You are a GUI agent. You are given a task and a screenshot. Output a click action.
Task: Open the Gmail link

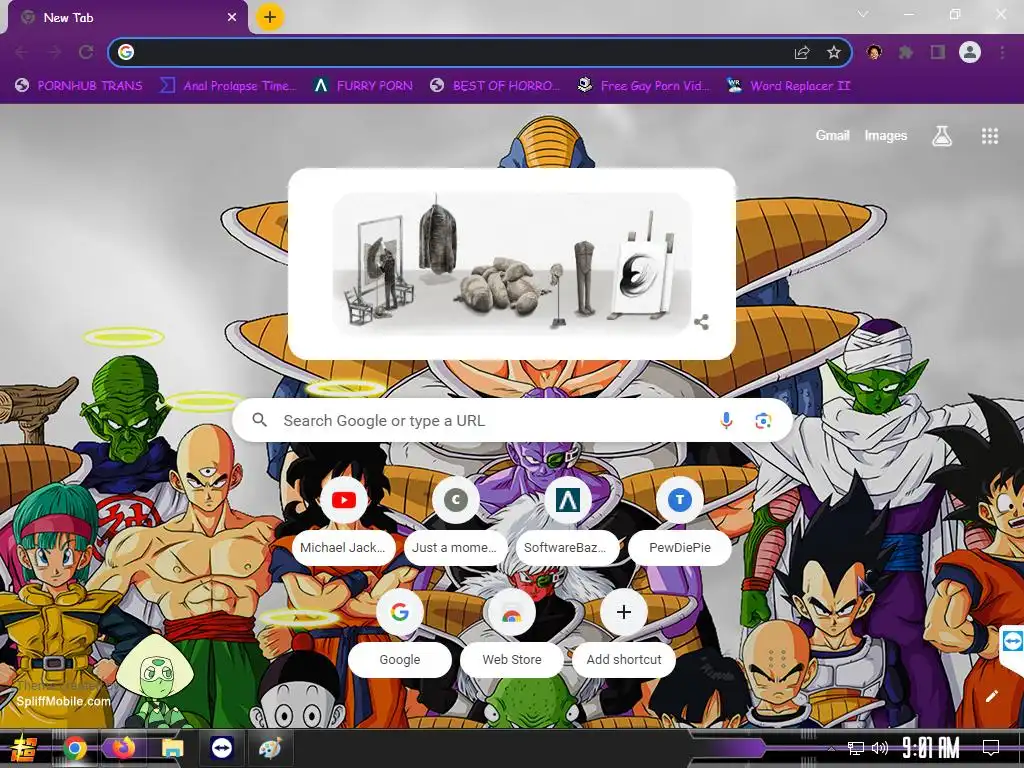pyautogui.click(x=832, y=135)
